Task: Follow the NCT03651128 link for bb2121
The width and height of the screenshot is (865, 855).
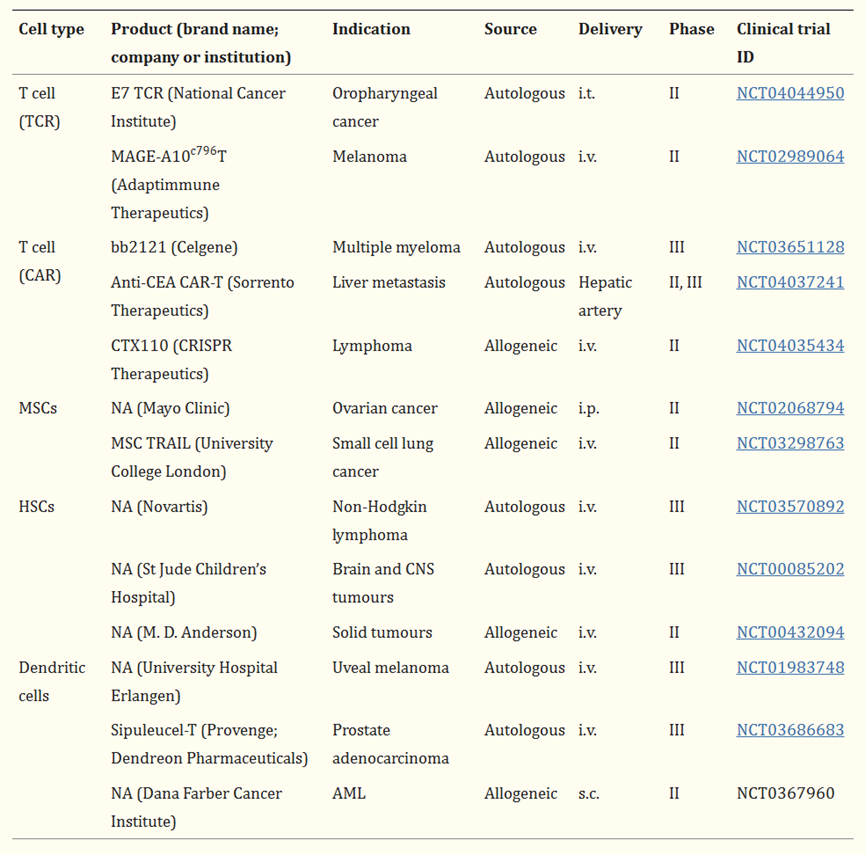Action: [790, 248]
